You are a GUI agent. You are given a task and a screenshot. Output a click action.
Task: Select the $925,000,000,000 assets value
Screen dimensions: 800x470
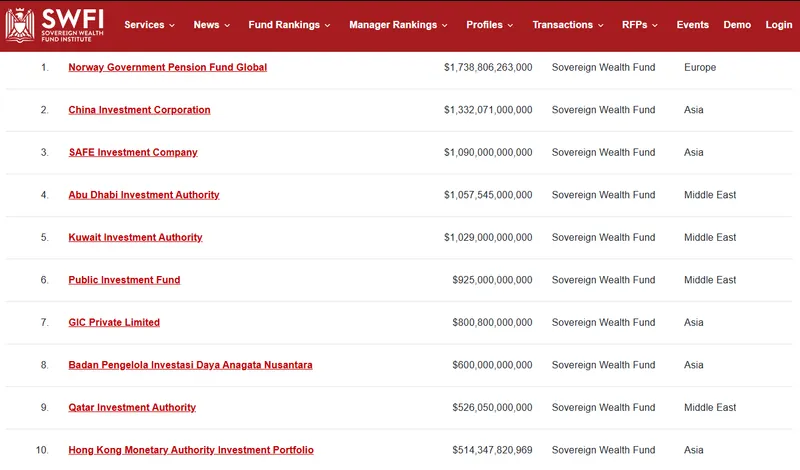pyautogui.click(x=492, y=280)
